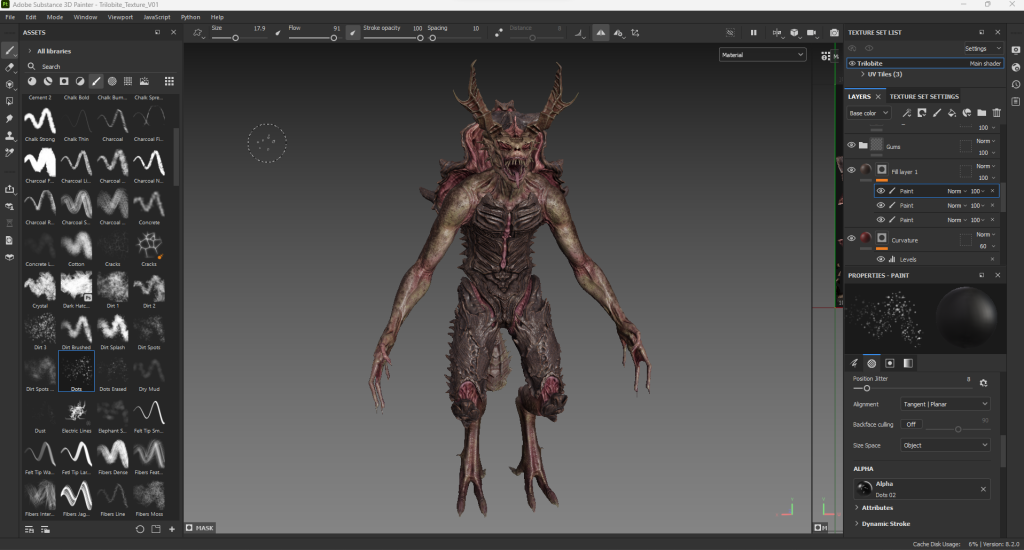Expand the UV Tiles (3) tree

tap(862, 74)
